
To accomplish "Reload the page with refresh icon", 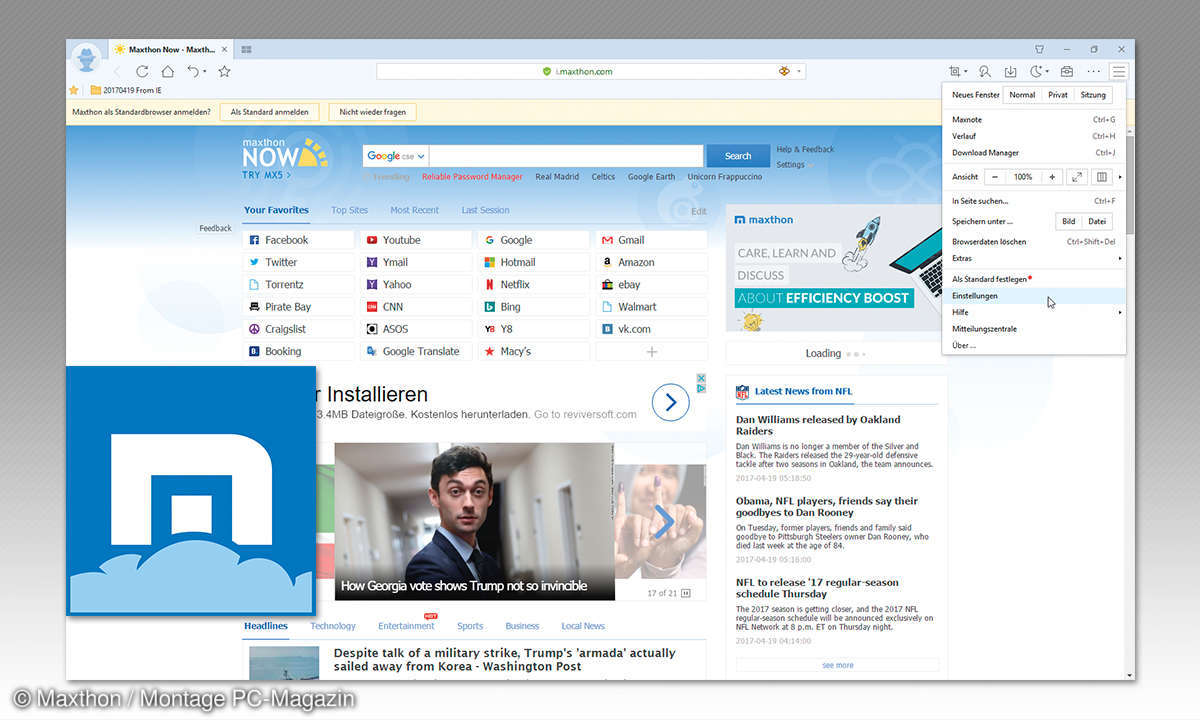I will tap(142, 71).
